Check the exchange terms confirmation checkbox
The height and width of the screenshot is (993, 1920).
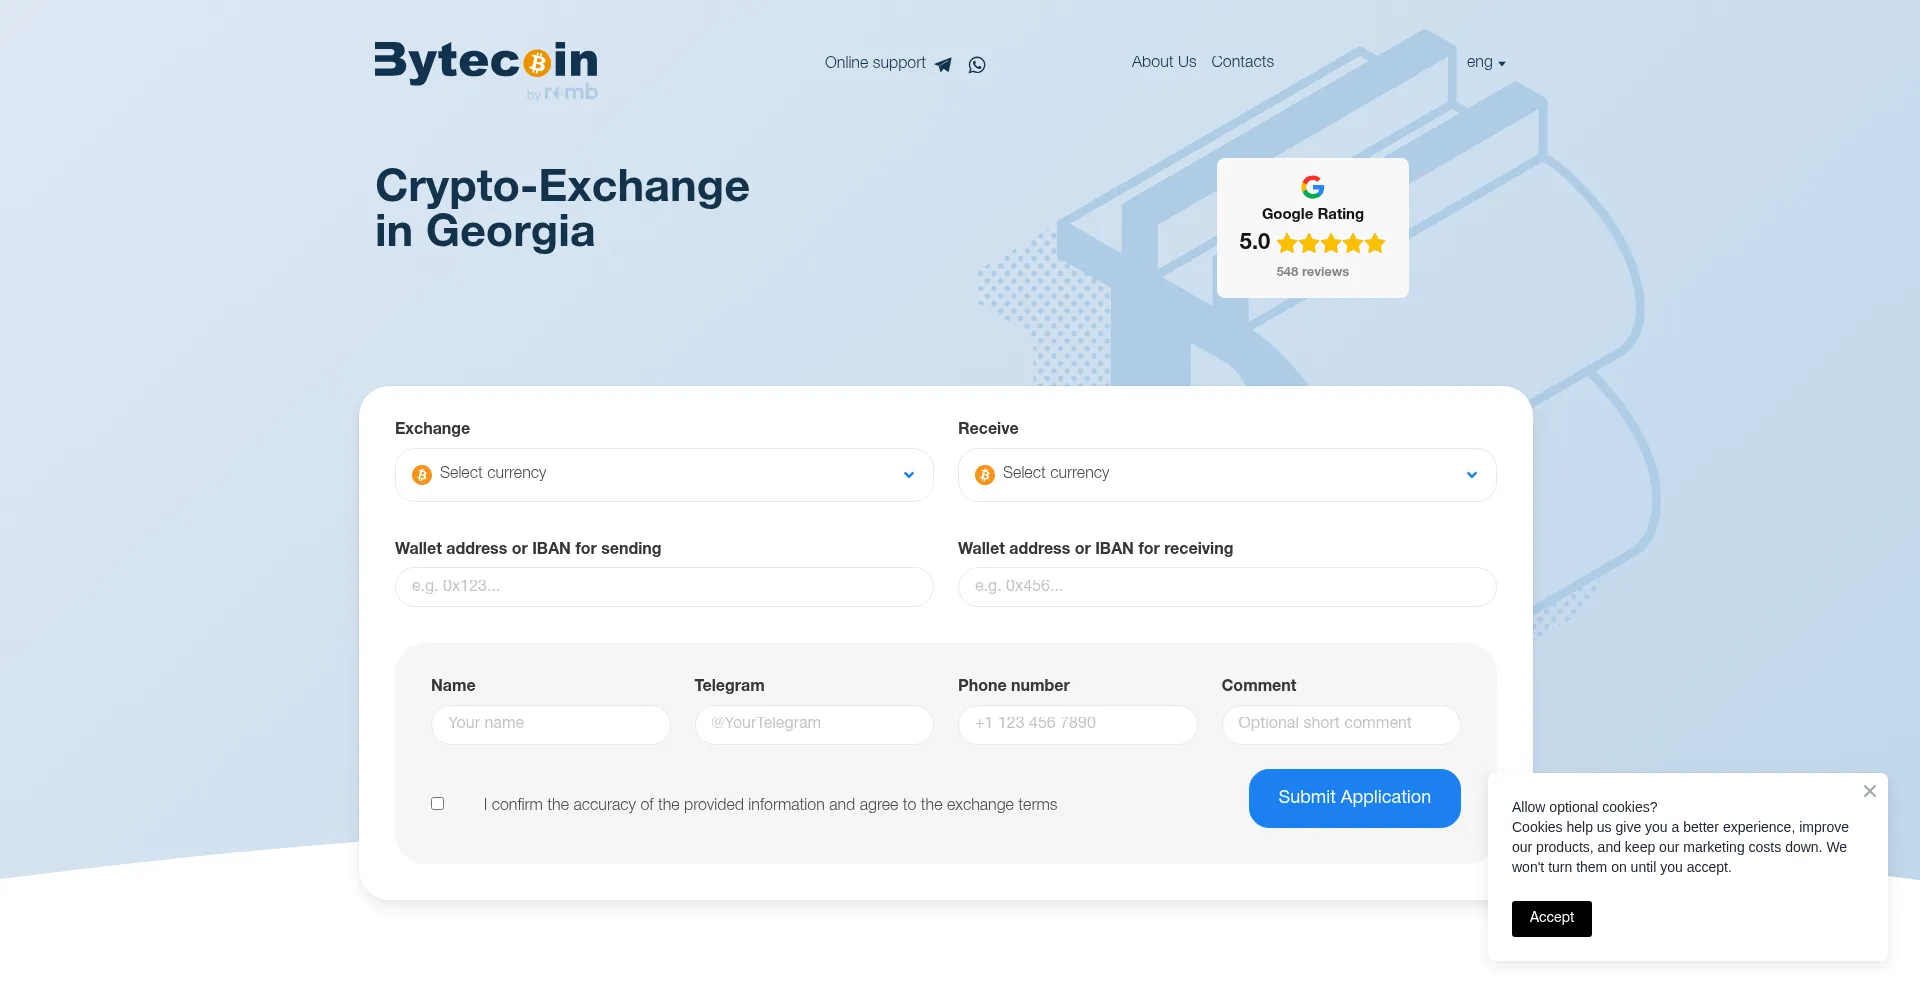coord(437,803)
